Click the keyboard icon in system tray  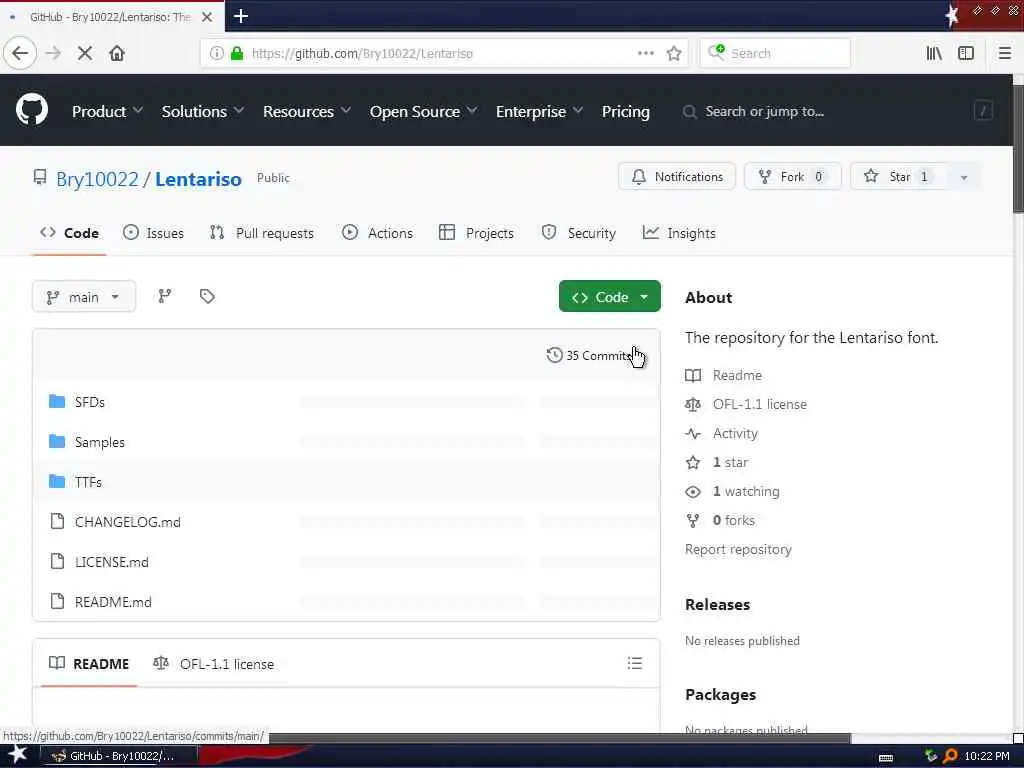click(x=886, y=758)
